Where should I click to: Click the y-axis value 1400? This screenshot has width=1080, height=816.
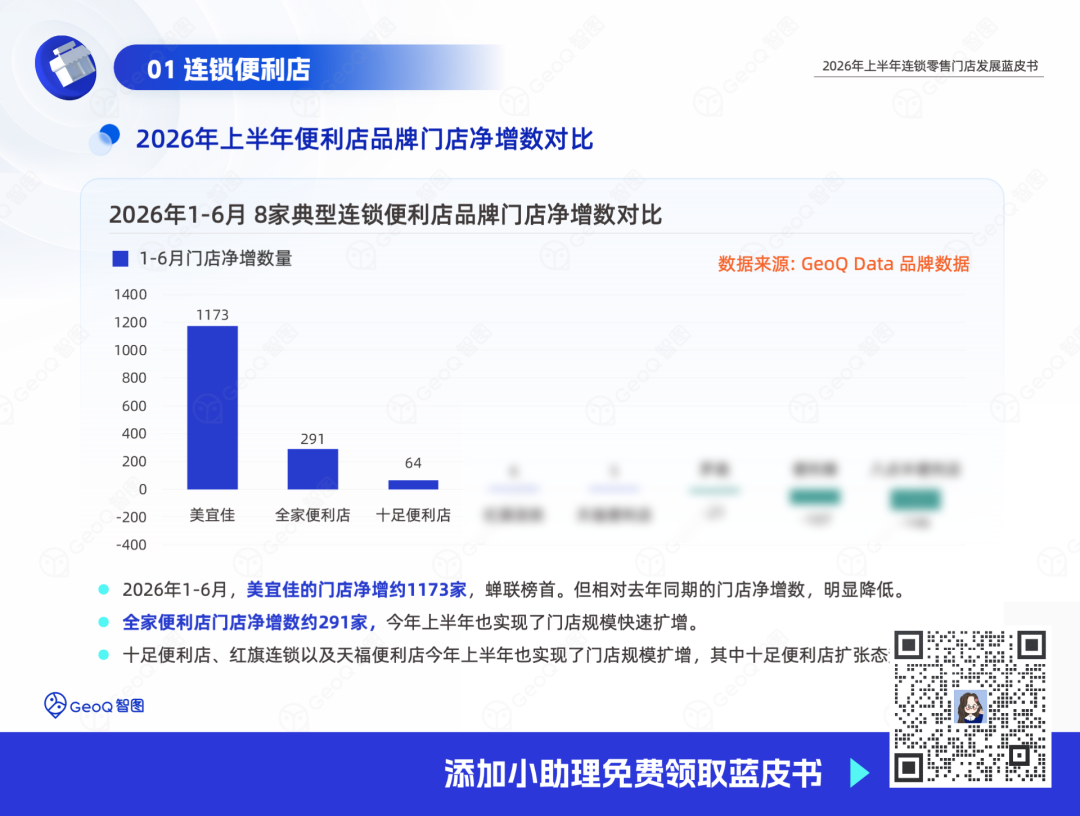pos(130,295)
